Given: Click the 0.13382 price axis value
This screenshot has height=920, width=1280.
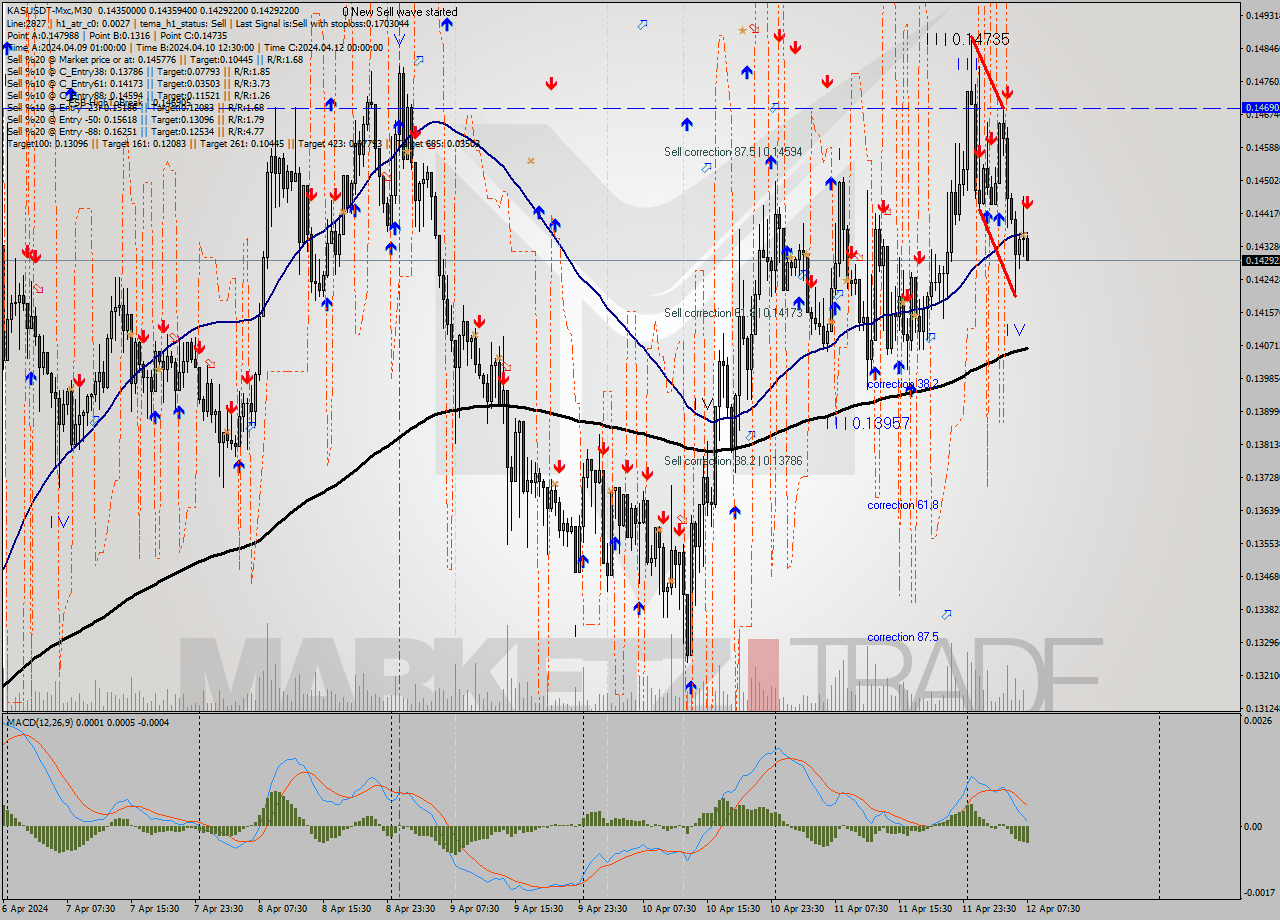Looking at the screenshot, I should point(1262,609).
